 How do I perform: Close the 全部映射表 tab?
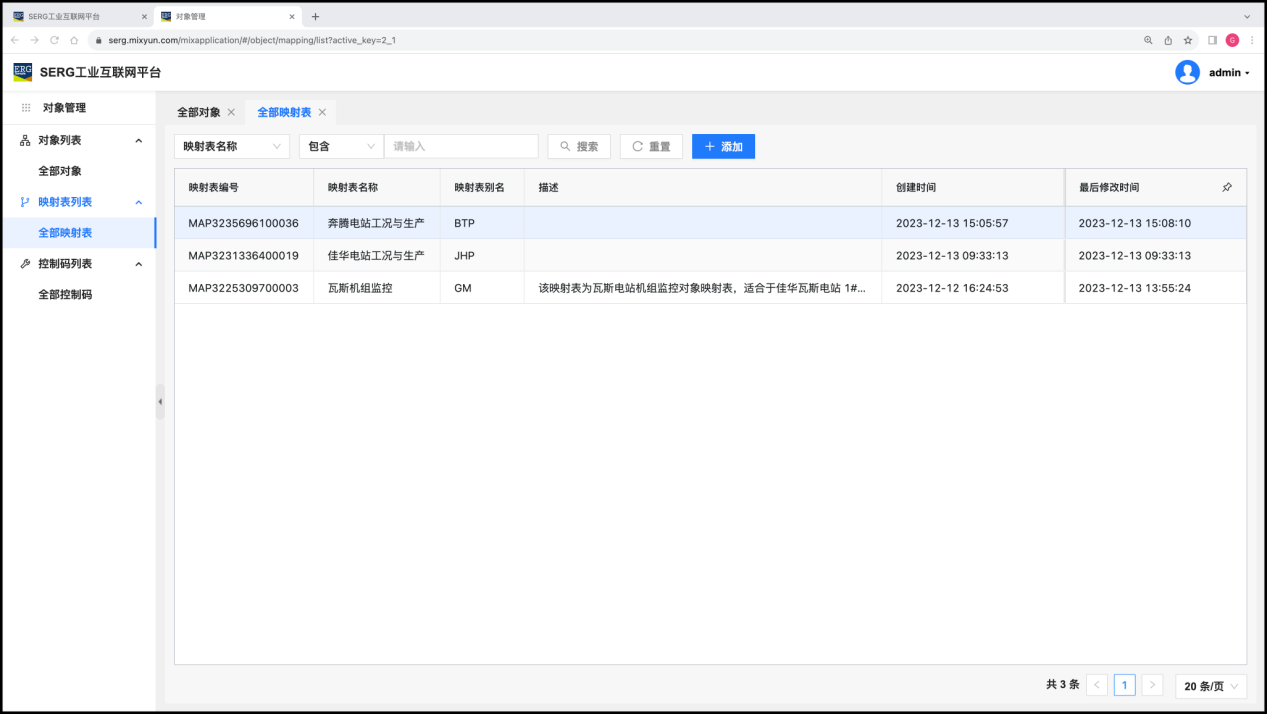[322, 112]
